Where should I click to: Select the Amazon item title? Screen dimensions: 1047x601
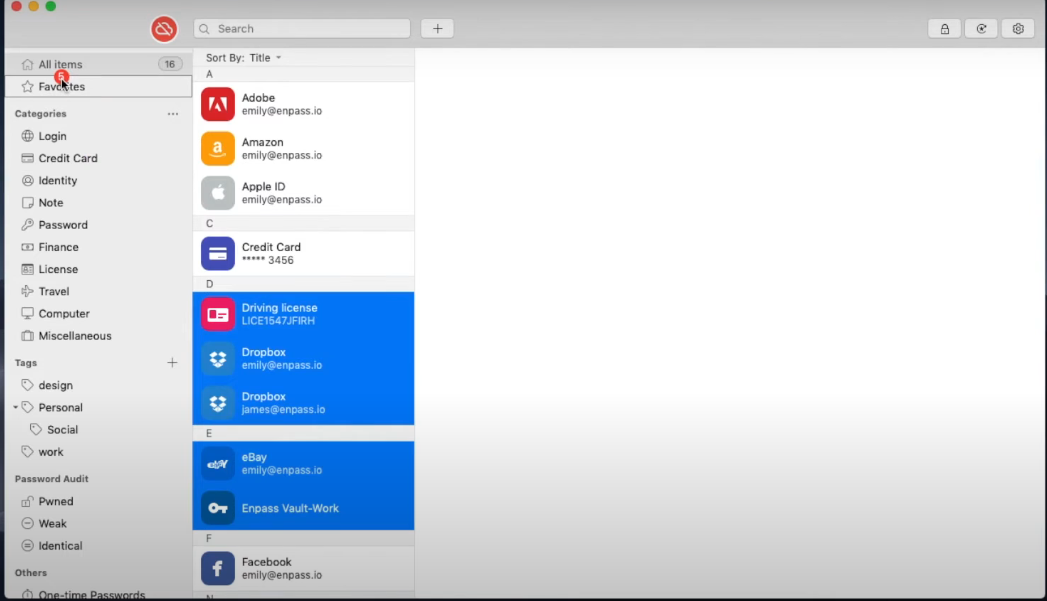262,142
